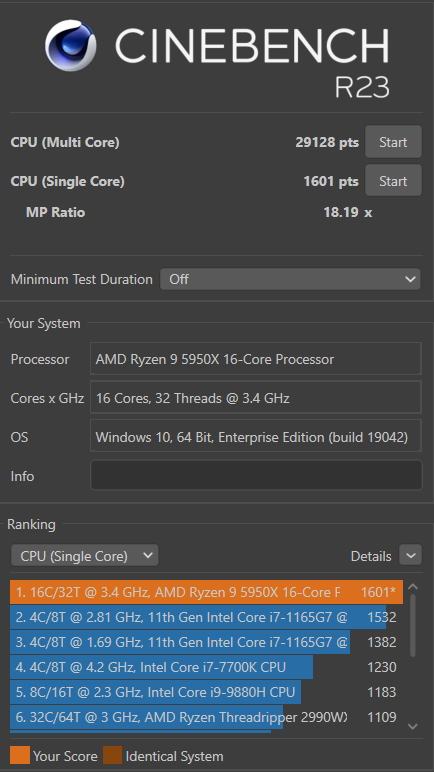Viewport: 434px width, 772px height.
Task: Select the Core i7-7700K ranking row
Action: 206,667
